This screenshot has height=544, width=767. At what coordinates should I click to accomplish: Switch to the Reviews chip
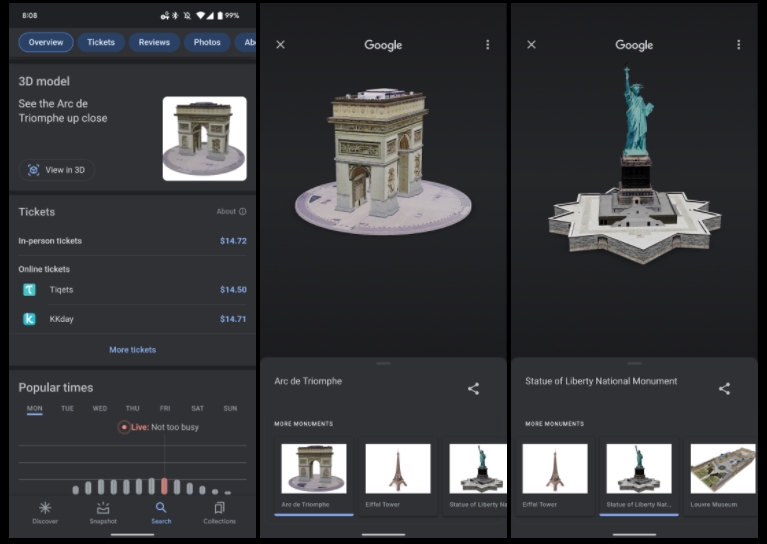click(154, 42)
